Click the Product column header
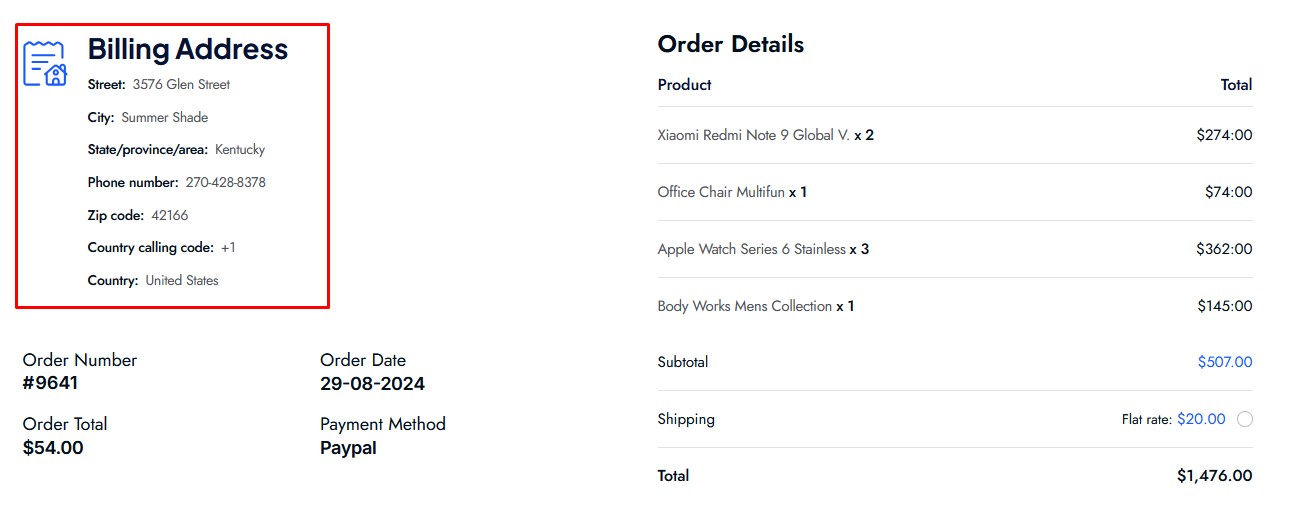Viewport: 1292px width, 522px height. [x=685, y=85]
